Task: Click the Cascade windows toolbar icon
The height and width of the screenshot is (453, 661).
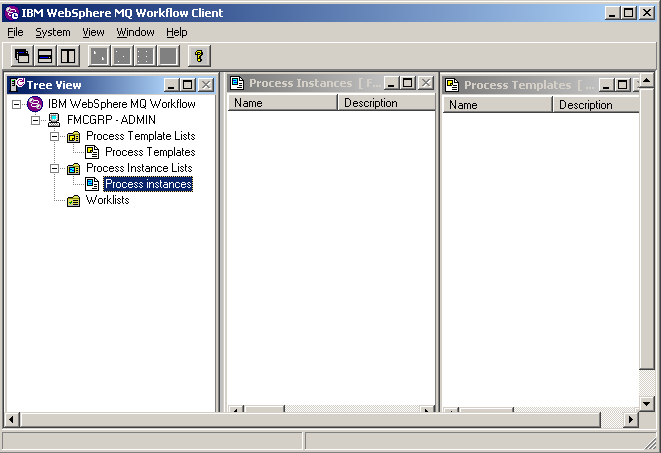Action: pyautogui.click(x=21, y=56)
